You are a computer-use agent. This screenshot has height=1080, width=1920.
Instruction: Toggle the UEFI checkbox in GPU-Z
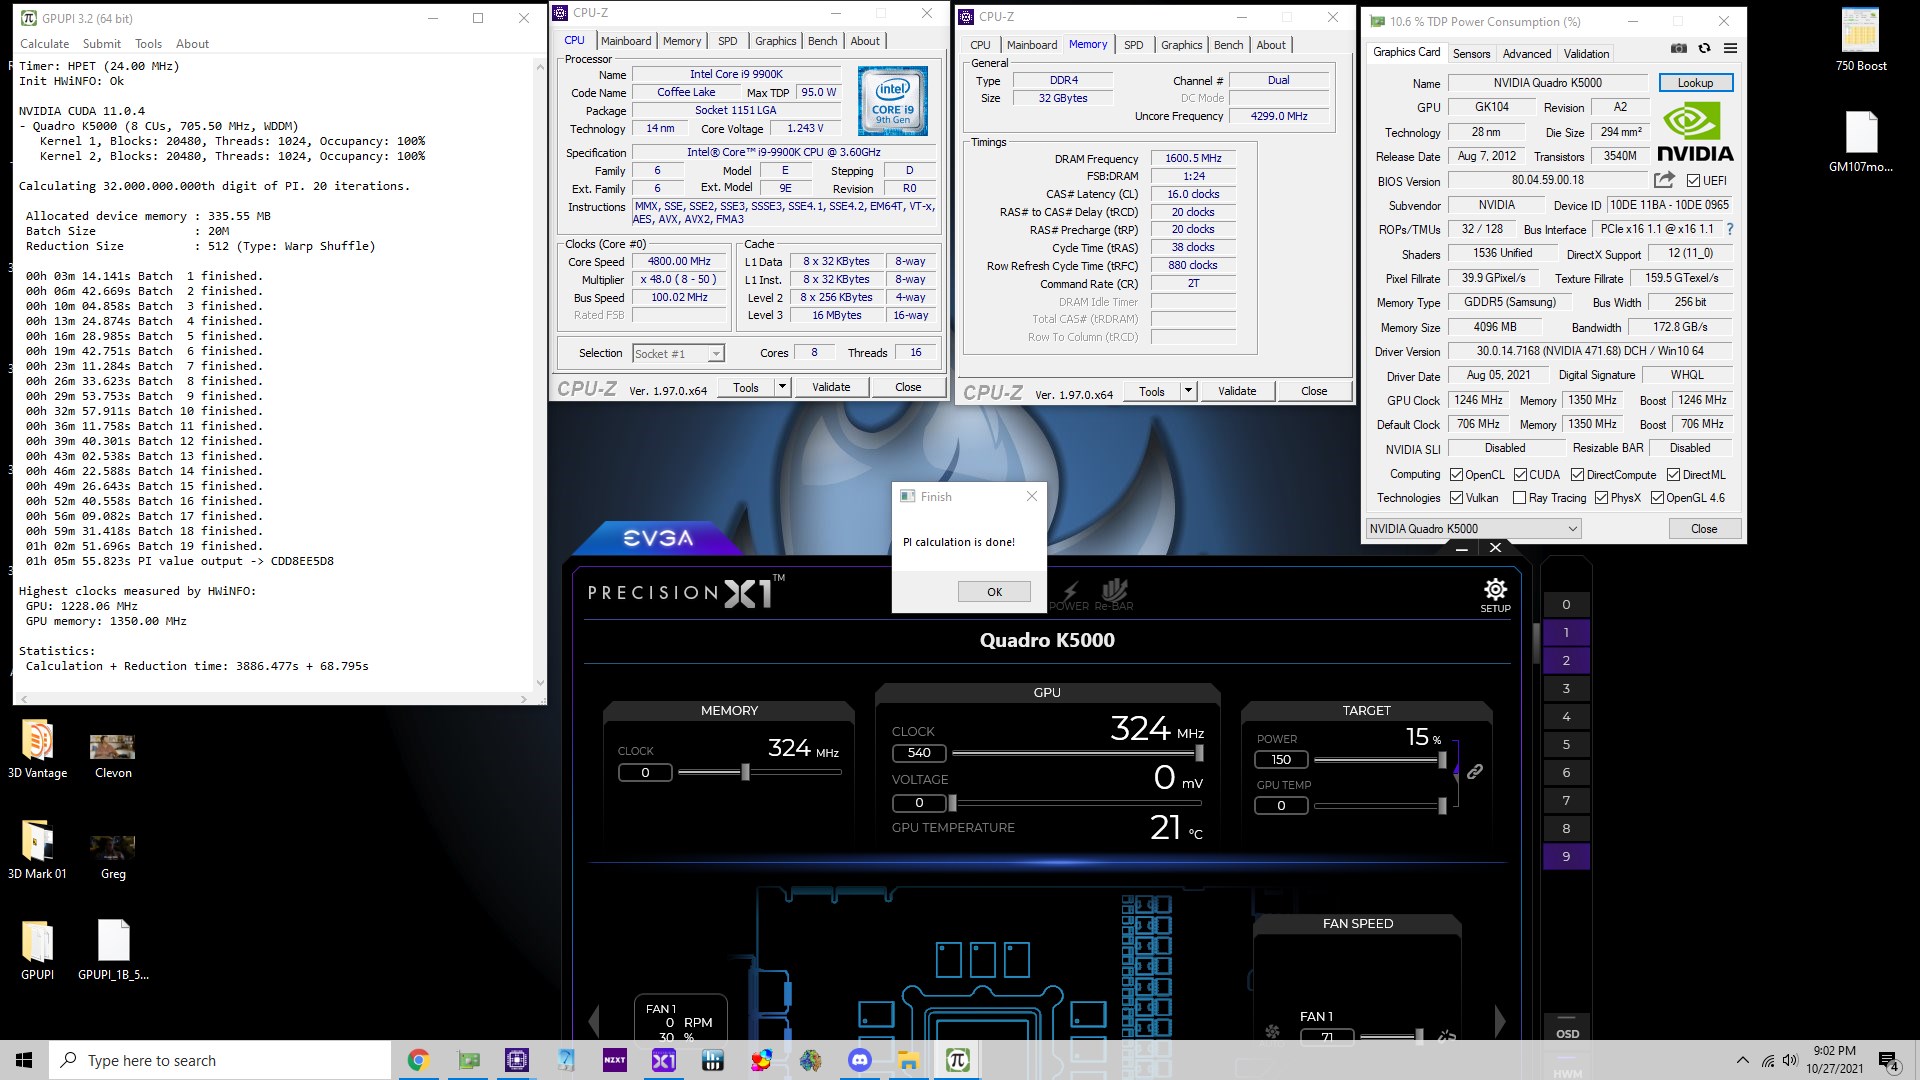1693,181
